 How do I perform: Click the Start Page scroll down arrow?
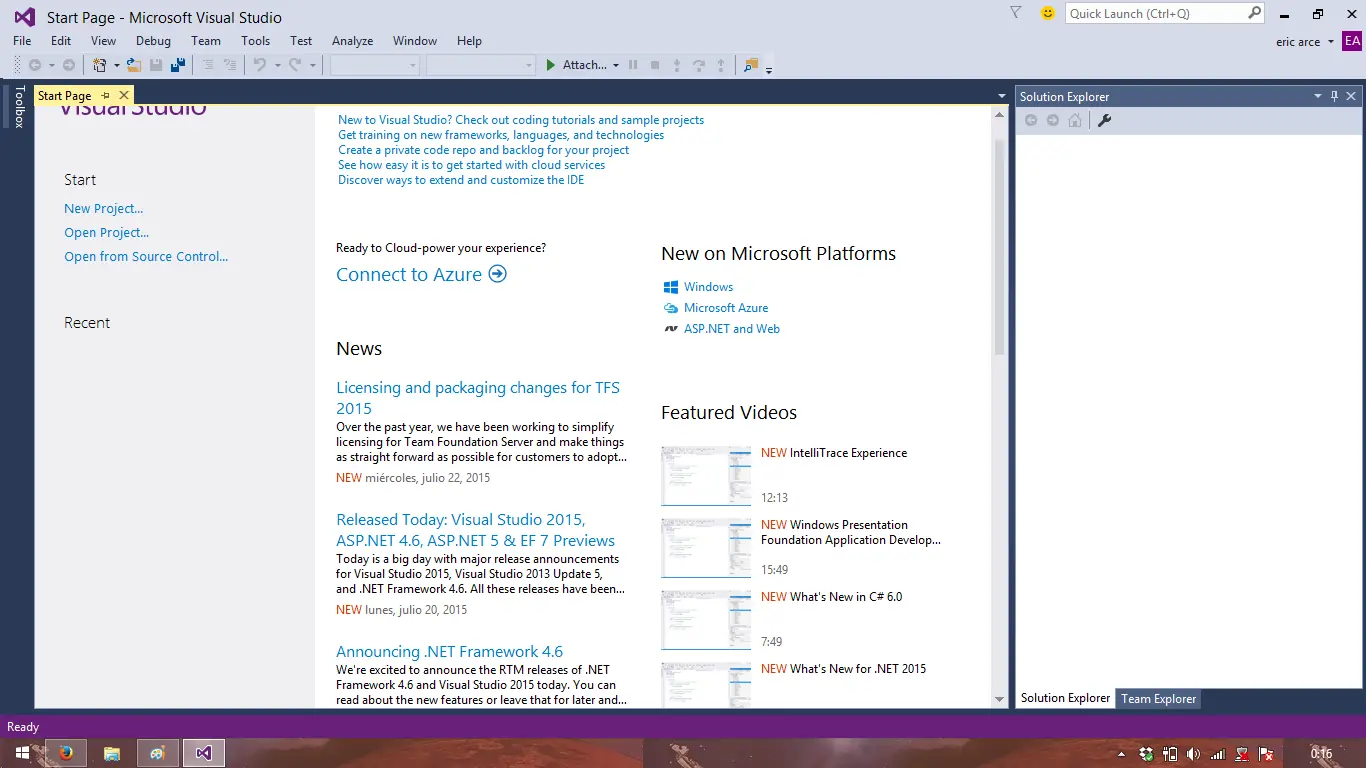(1000, 699)
